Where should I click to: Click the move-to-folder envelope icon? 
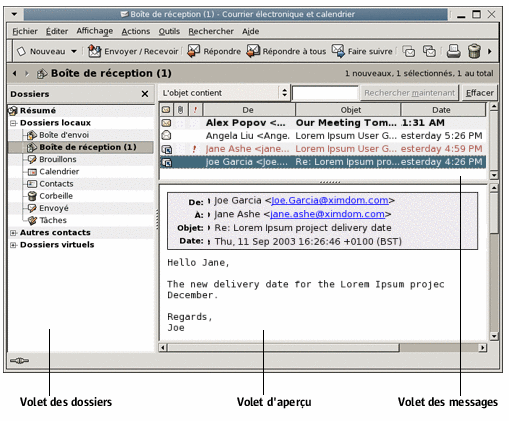tap(409, 51)
